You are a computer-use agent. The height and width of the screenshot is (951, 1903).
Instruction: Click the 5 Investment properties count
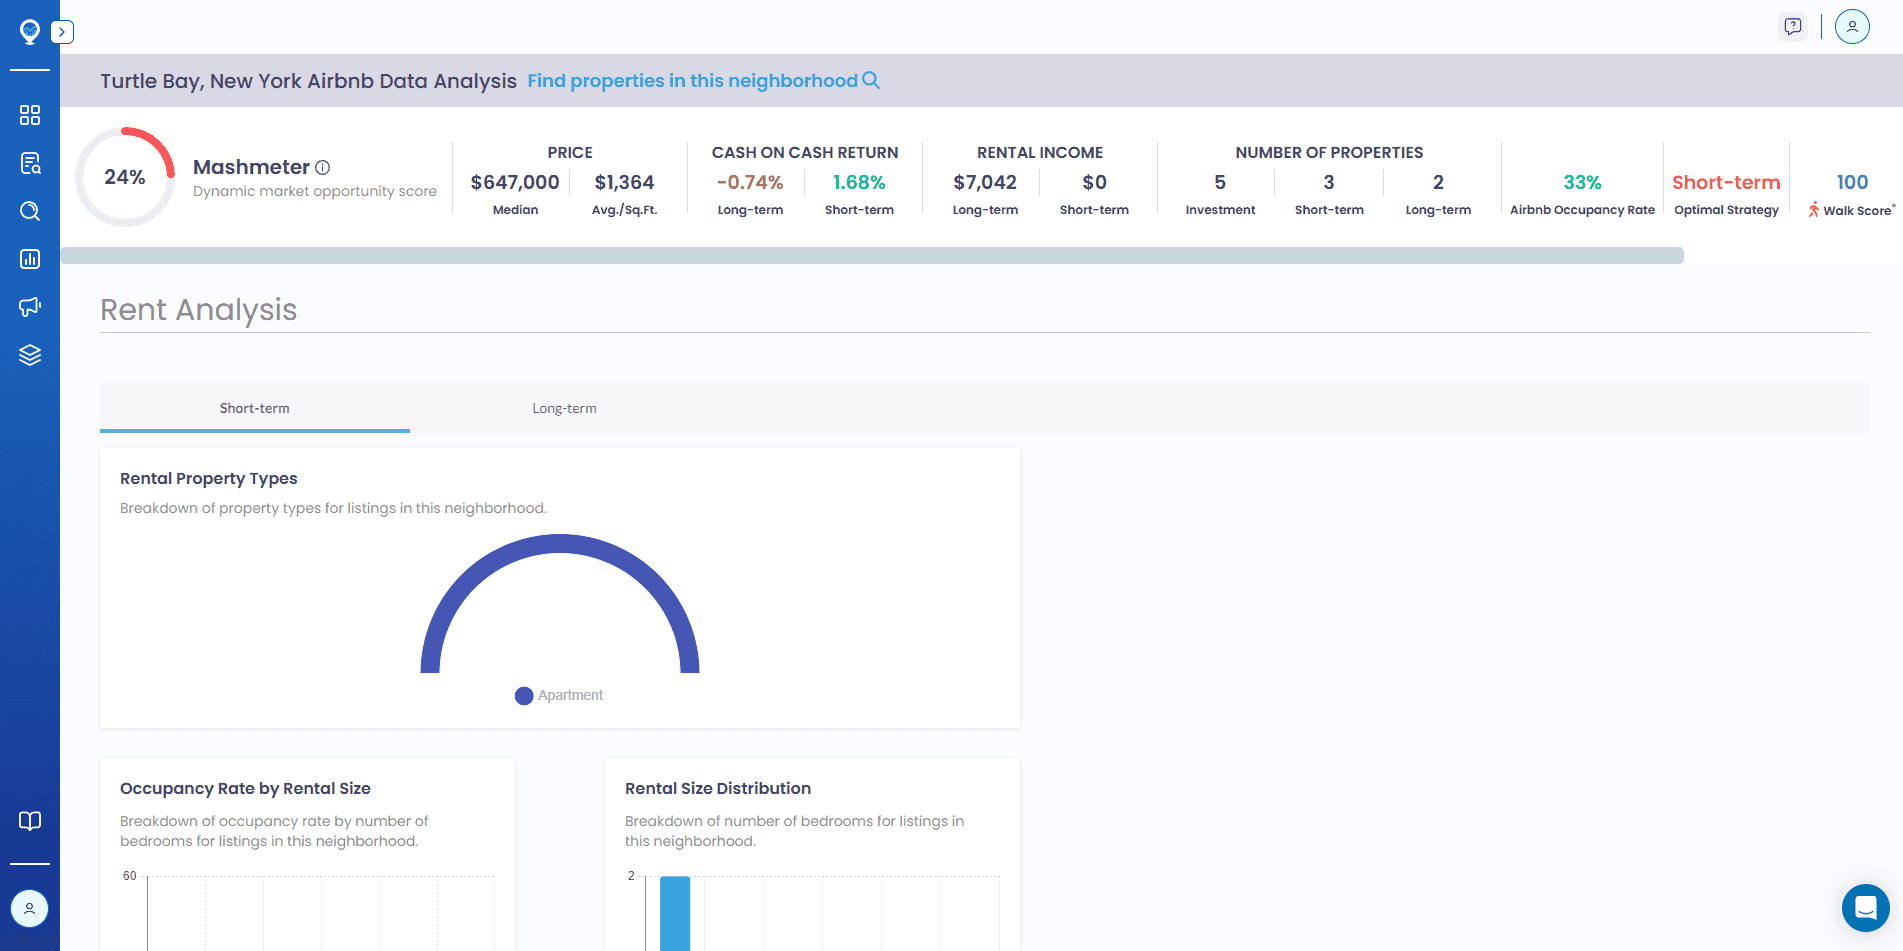click(1220, 182)
